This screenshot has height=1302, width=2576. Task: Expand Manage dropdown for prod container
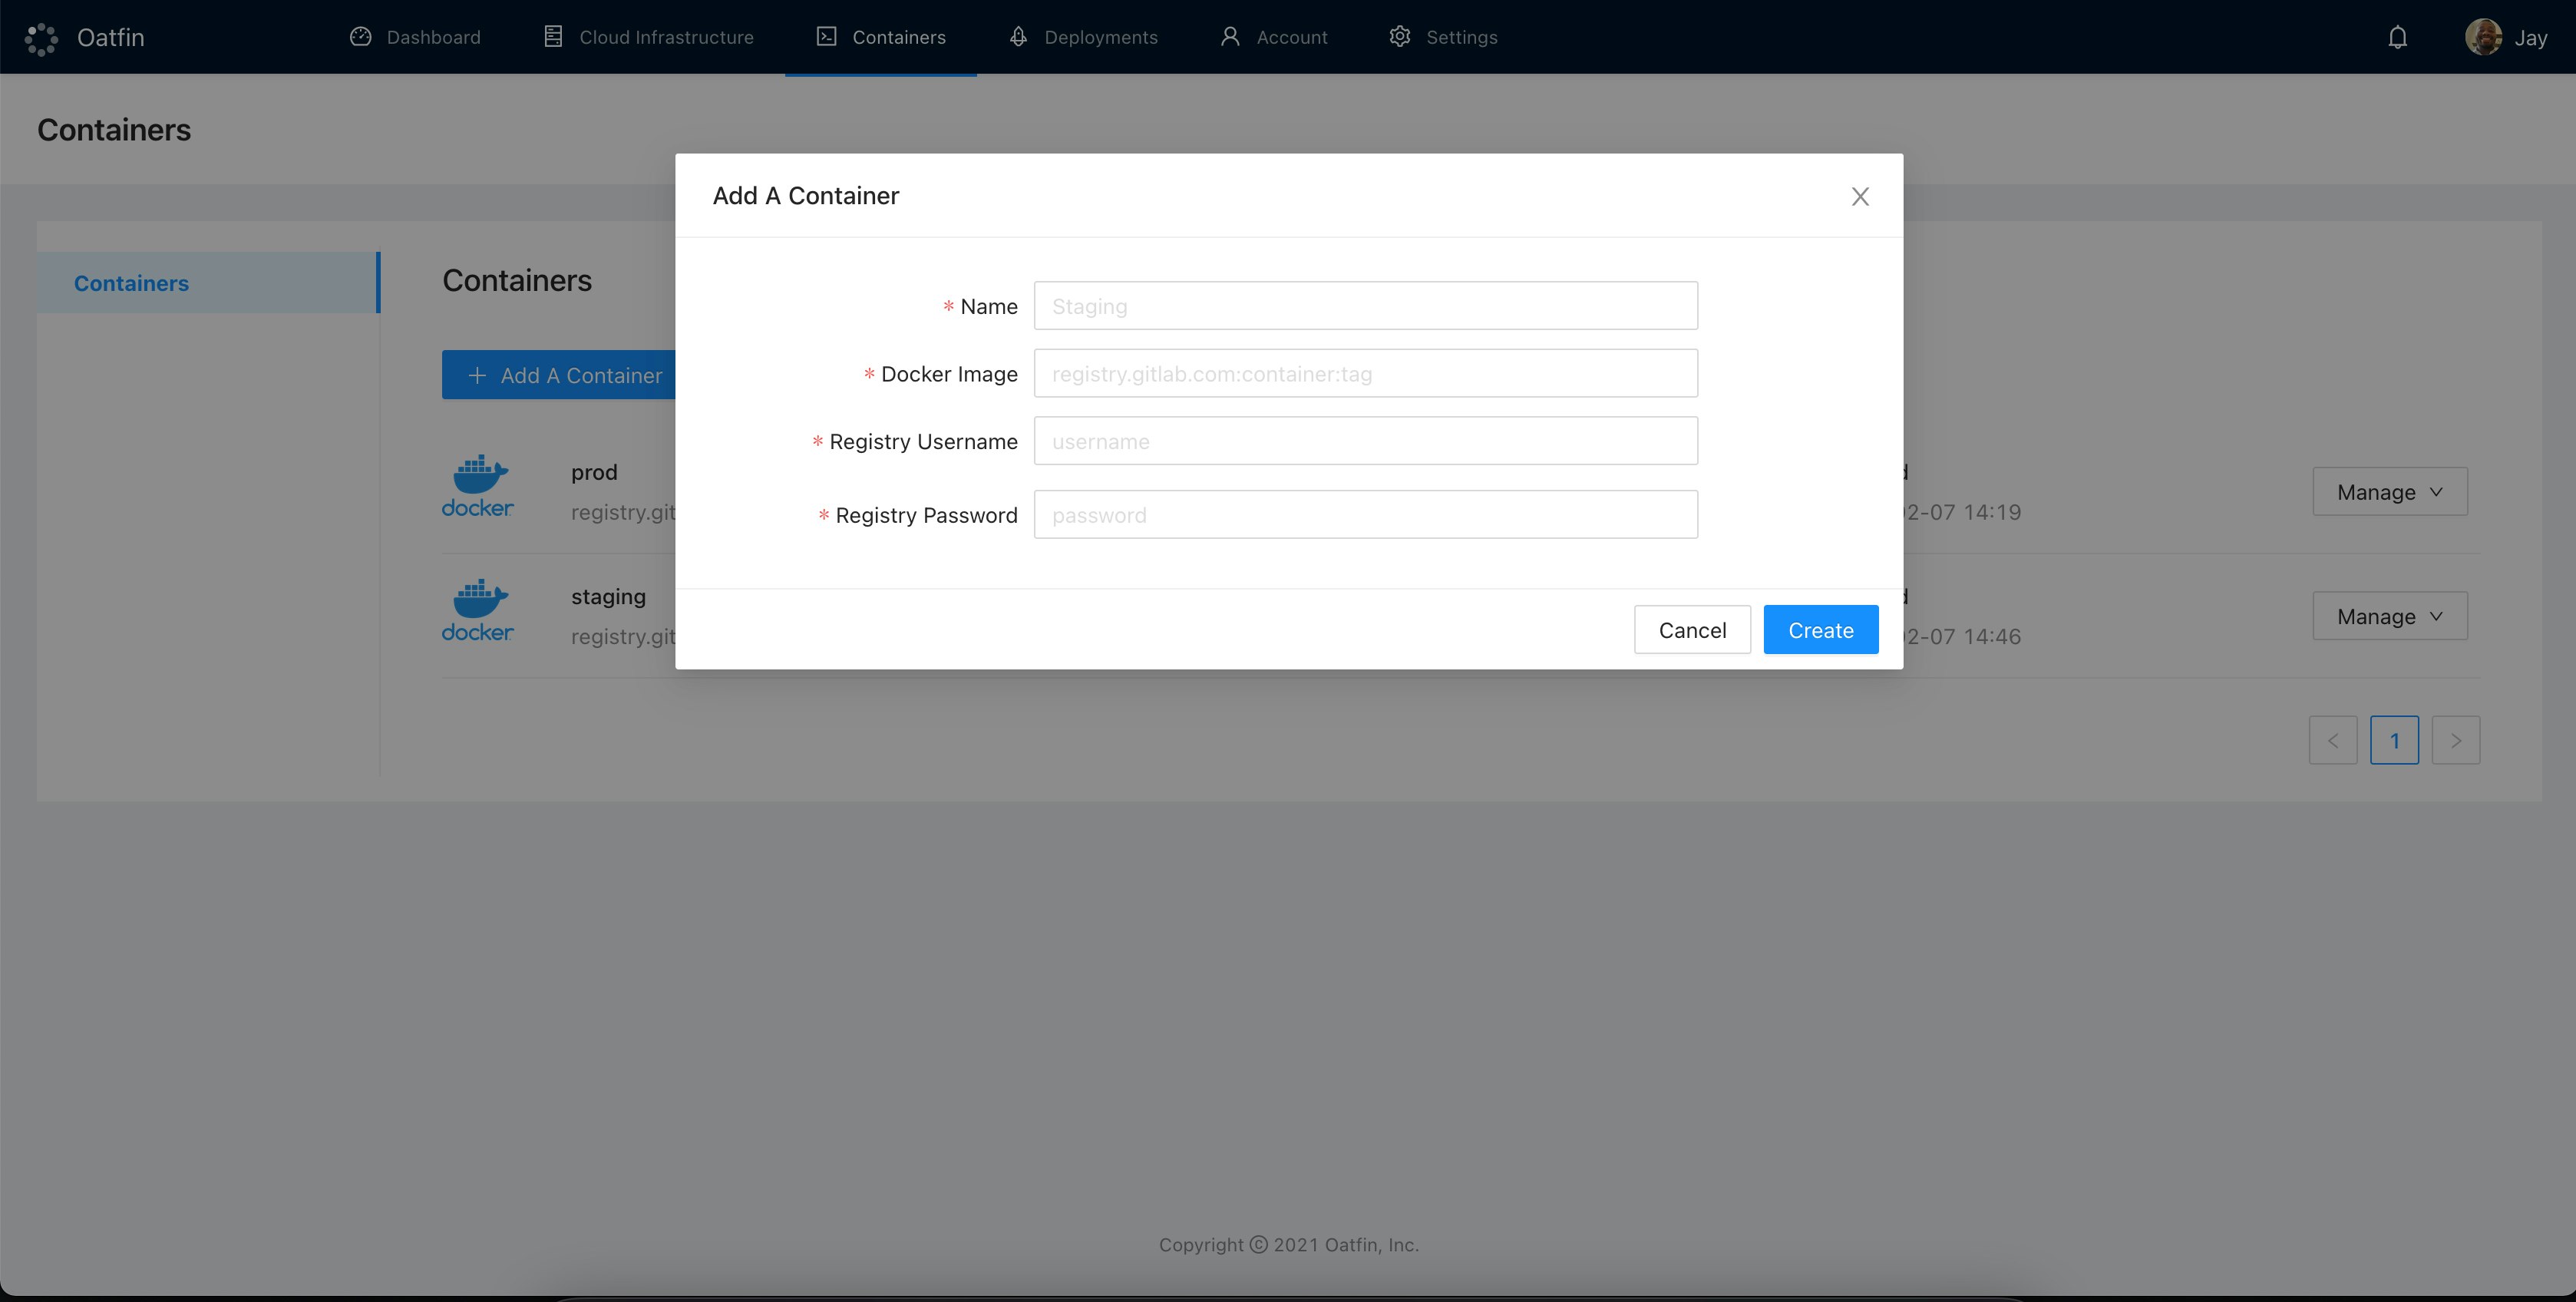pyautogui.click(x=2389, y=492)
